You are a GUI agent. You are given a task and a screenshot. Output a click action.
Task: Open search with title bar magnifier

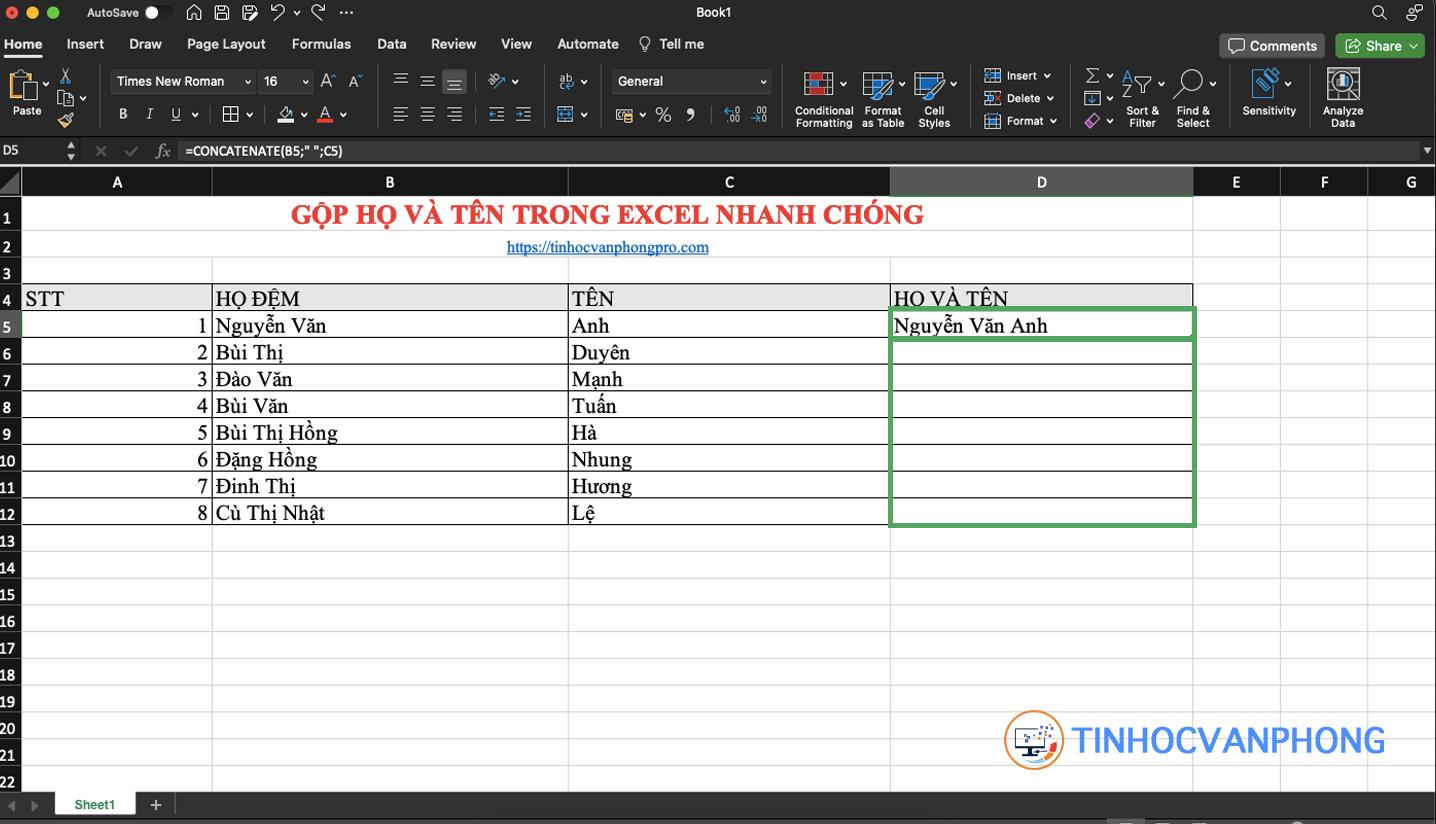(x=1379, y=13)
